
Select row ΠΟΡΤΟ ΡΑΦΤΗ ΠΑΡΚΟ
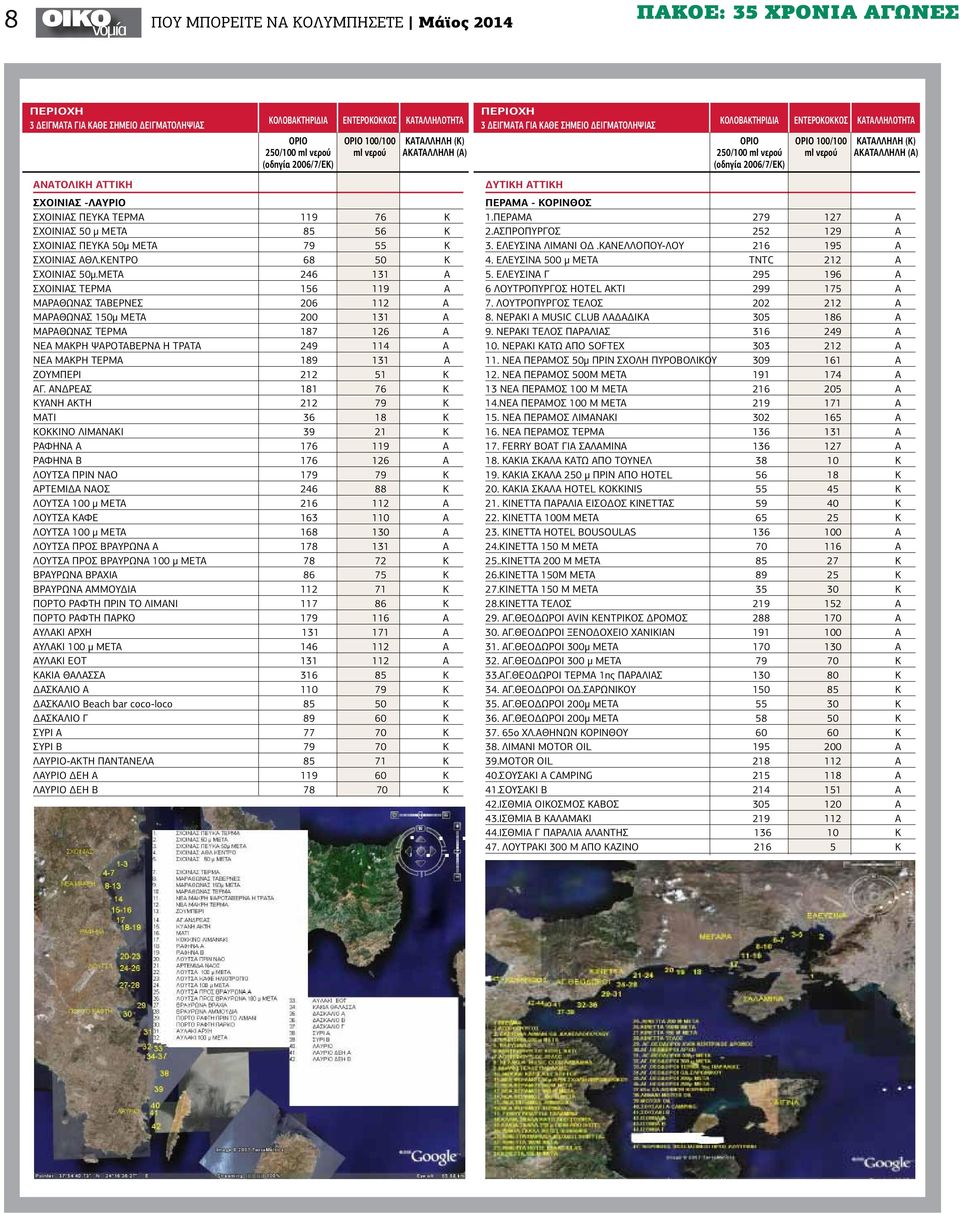(249, 618)
